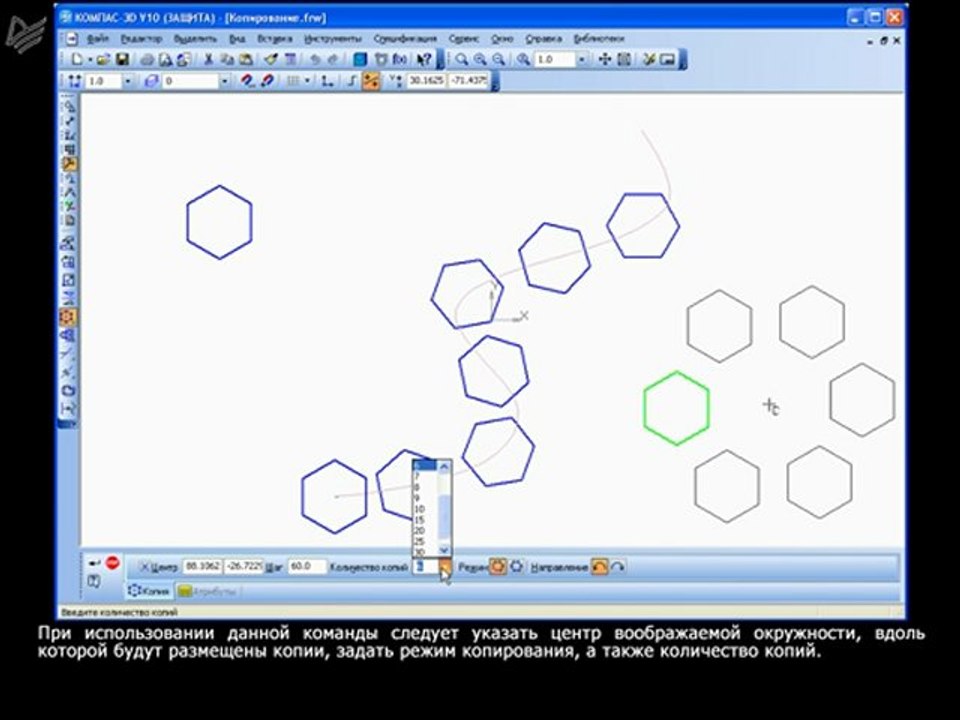Cut selection with the scissors icon
Screen dimensions: 960x720
(208, 59)
